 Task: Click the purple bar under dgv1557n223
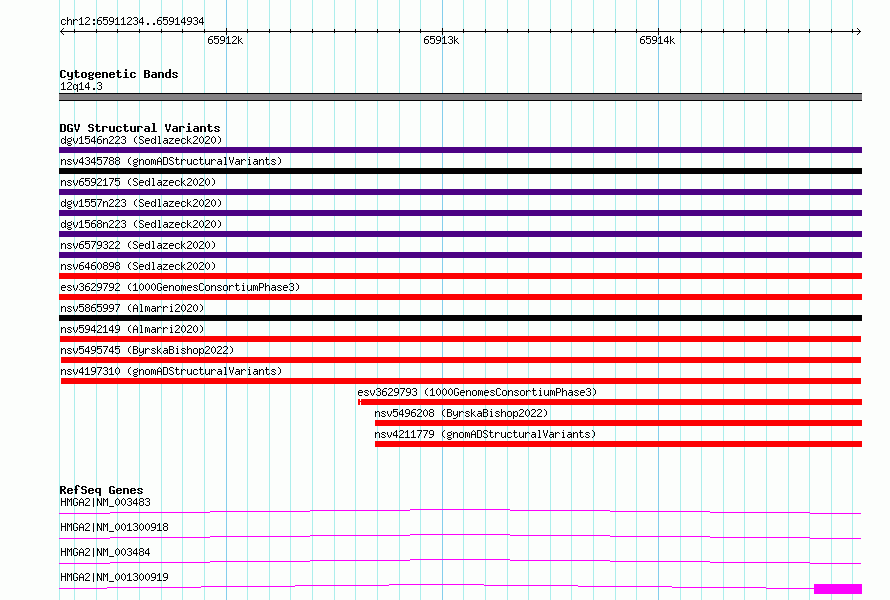(x=460, y=213)
